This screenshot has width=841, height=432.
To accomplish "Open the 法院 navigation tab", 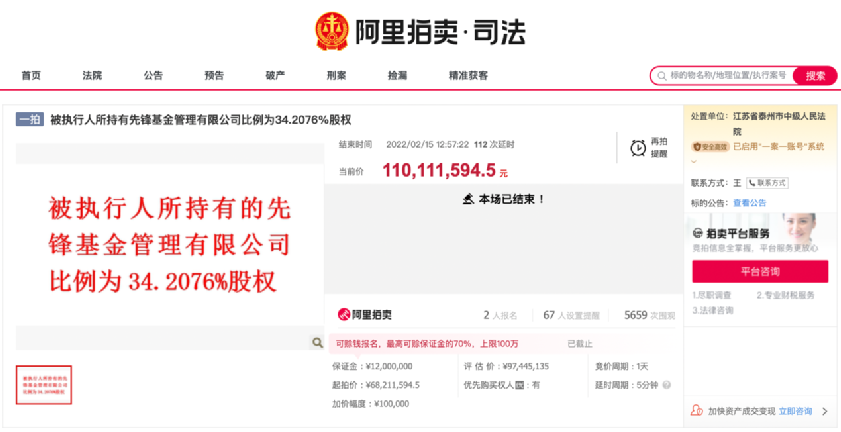I will click(x=92, y=76).
